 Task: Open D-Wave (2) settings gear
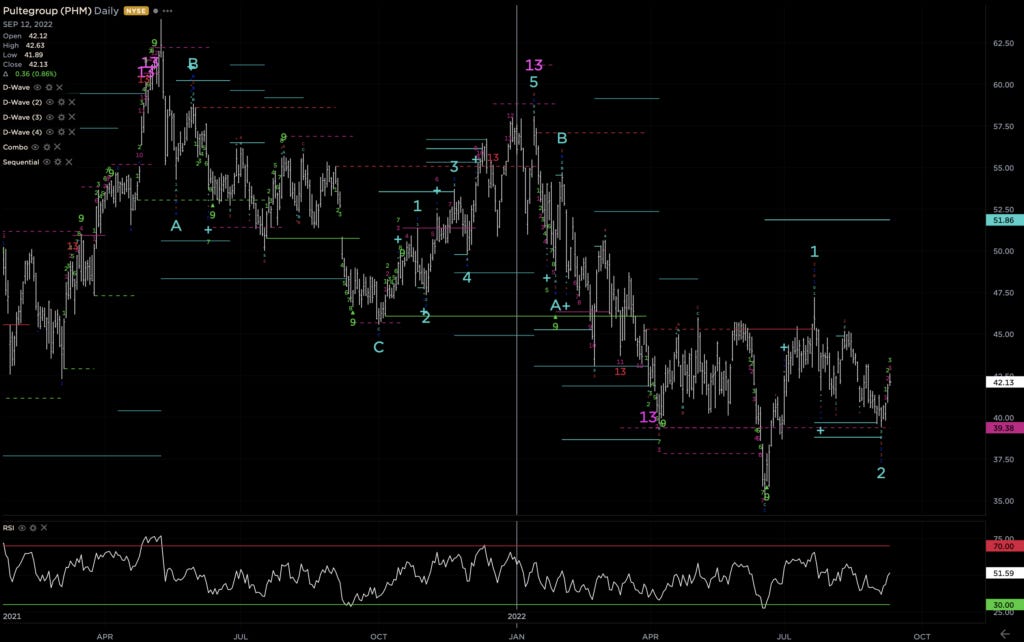pyautogui.click(x=61, y=103)
